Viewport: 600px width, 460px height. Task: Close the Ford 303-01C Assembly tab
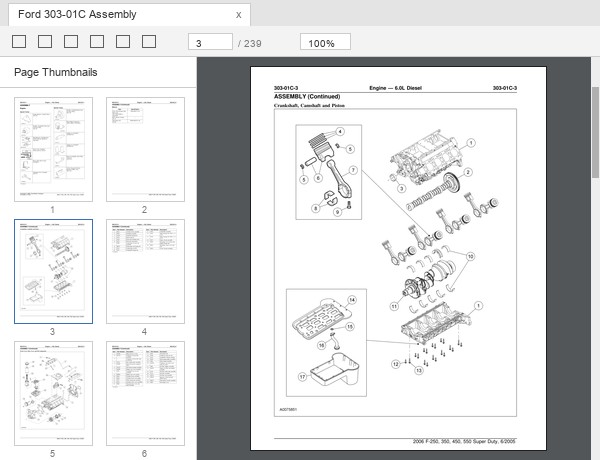coord(238,15)
